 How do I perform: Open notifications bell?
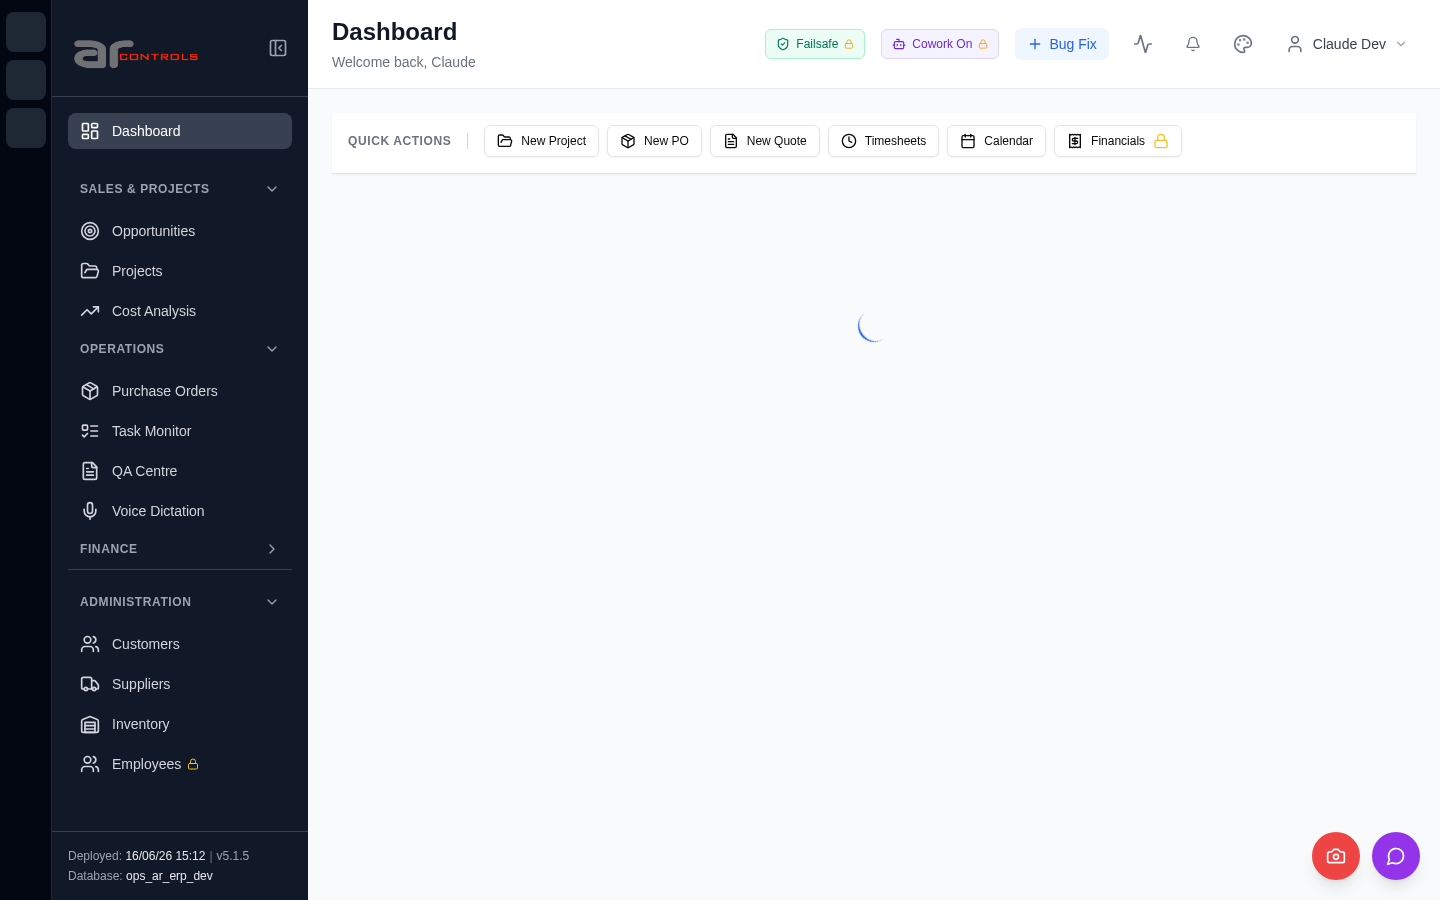click(x=1193, y=44)
